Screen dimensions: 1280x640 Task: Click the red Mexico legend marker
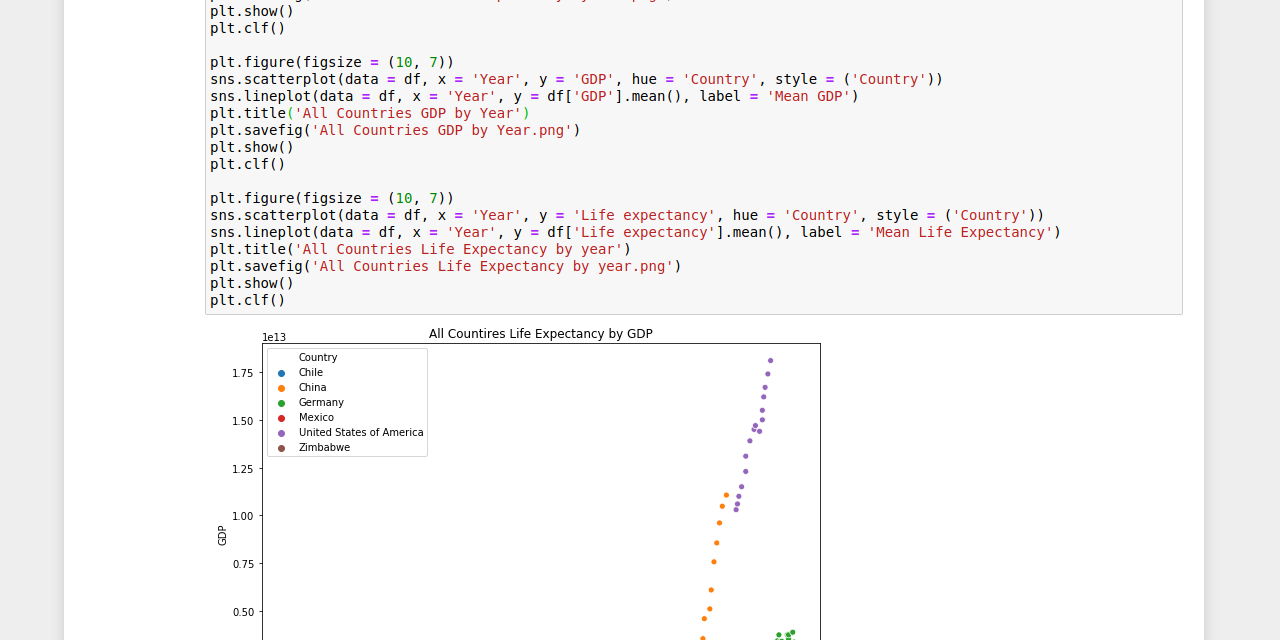283,417
